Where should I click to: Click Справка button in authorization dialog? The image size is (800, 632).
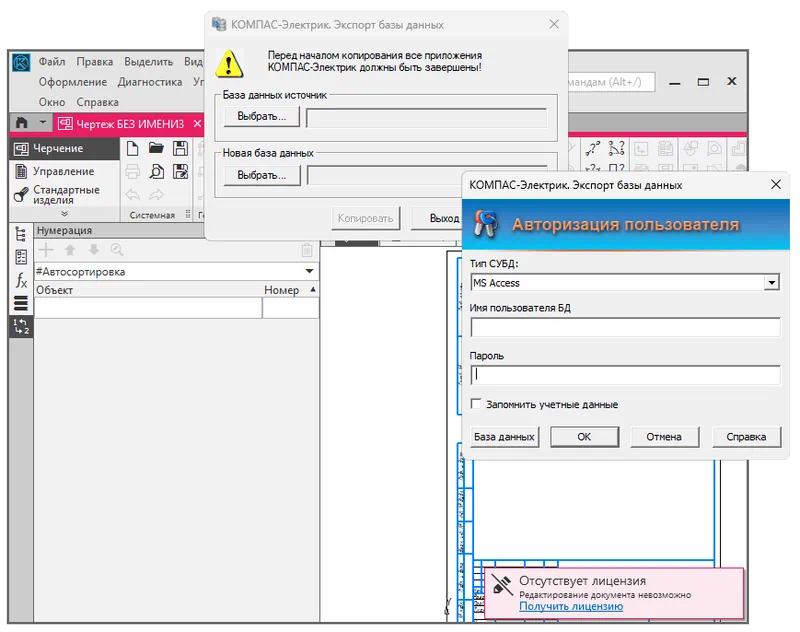tap(746, 437)
